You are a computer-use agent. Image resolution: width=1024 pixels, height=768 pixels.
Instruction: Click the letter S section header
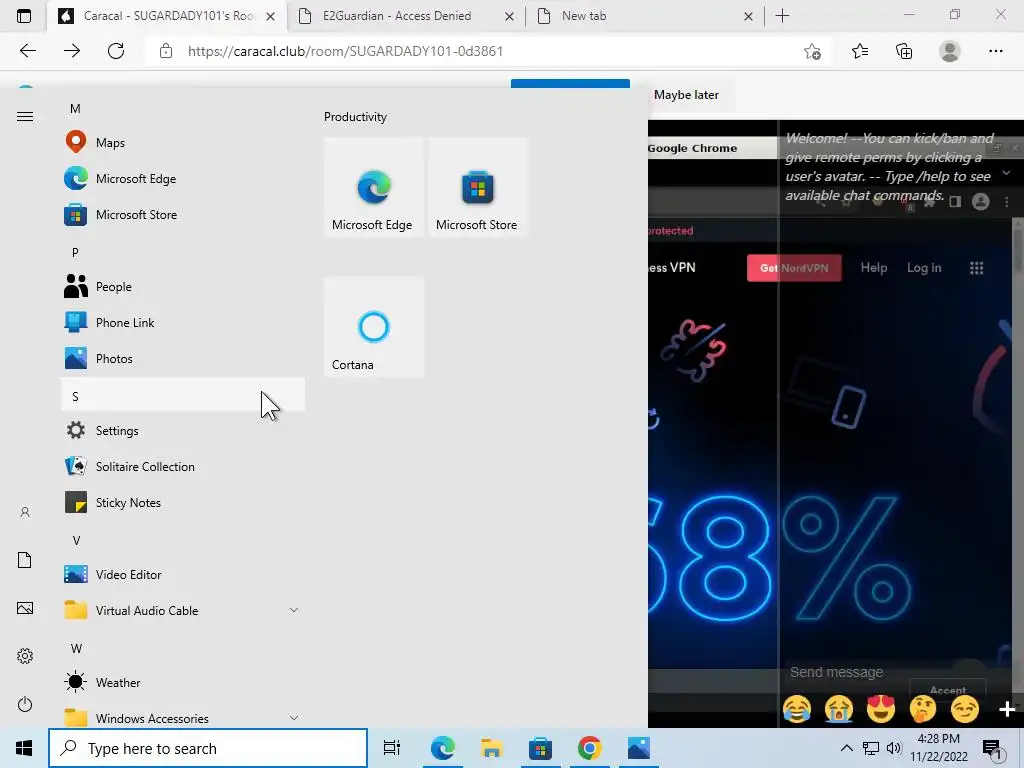[x=183, y=394]
